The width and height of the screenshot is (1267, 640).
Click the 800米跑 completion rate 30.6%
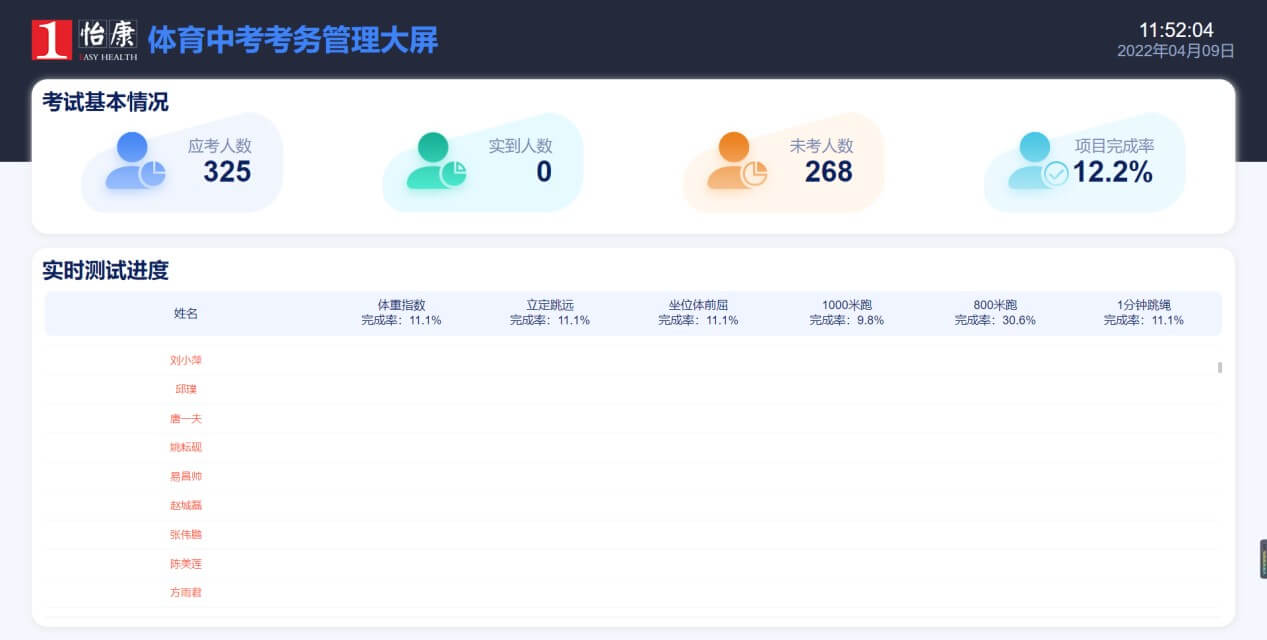995,320
